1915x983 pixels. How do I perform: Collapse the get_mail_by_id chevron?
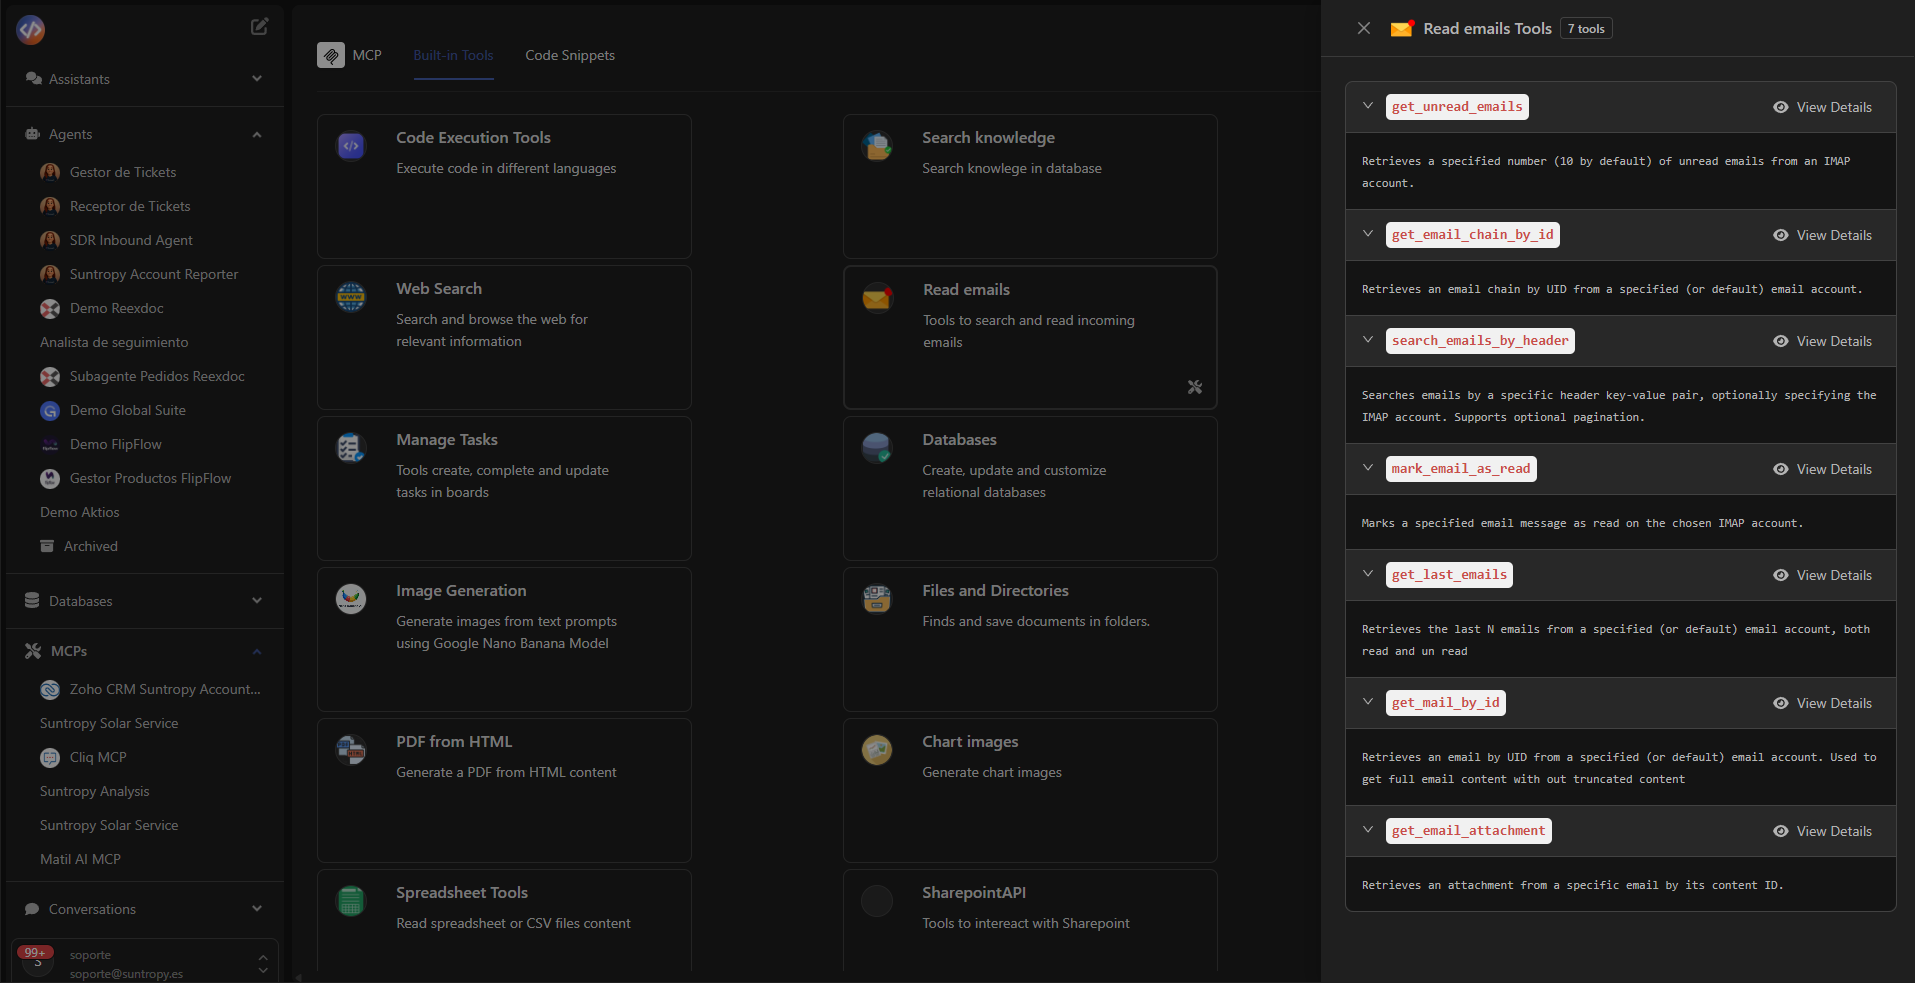coord(1368,702)
